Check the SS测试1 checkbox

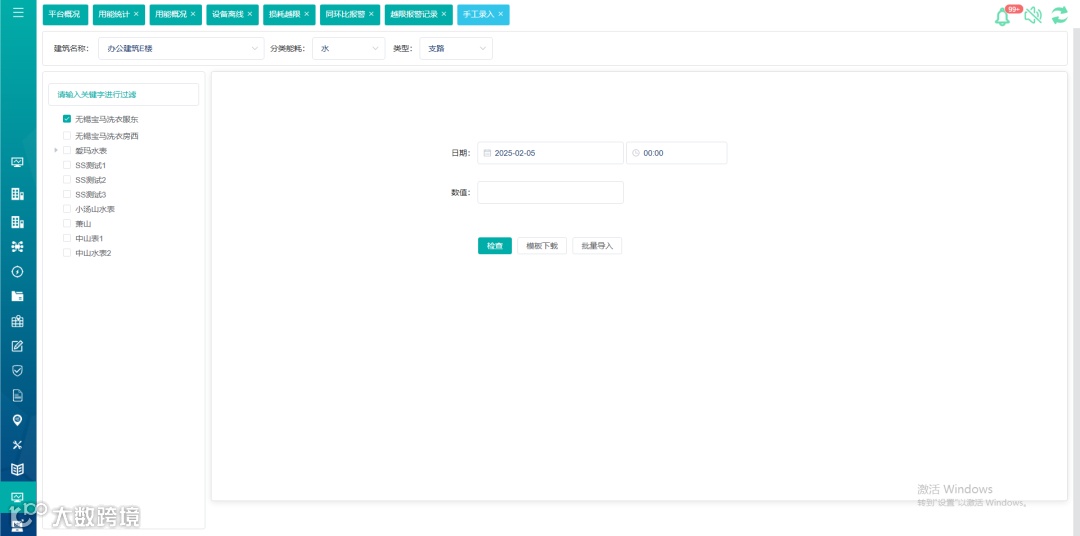tap(67, 165)
